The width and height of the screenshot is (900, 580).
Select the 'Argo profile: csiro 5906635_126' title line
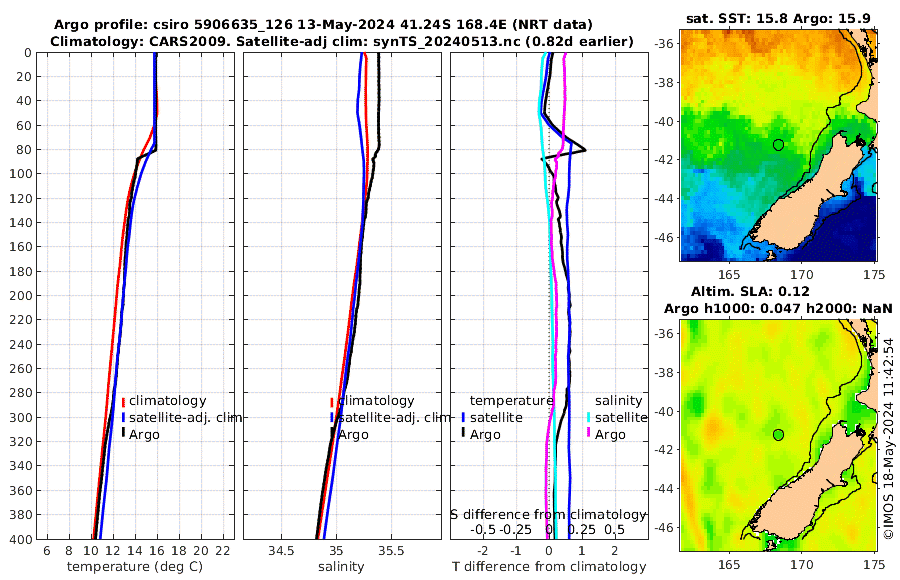[323, 25]
